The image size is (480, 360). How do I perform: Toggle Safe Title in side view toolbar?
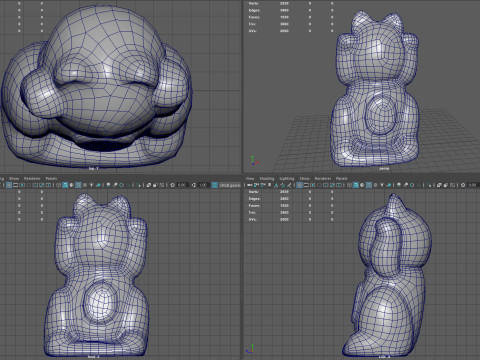(339, 185)
